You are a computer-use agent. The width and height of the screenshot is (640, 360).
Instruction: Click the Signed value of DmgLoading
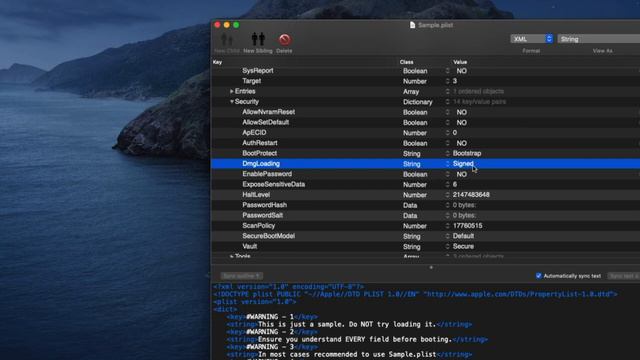(x=463, y=164)
